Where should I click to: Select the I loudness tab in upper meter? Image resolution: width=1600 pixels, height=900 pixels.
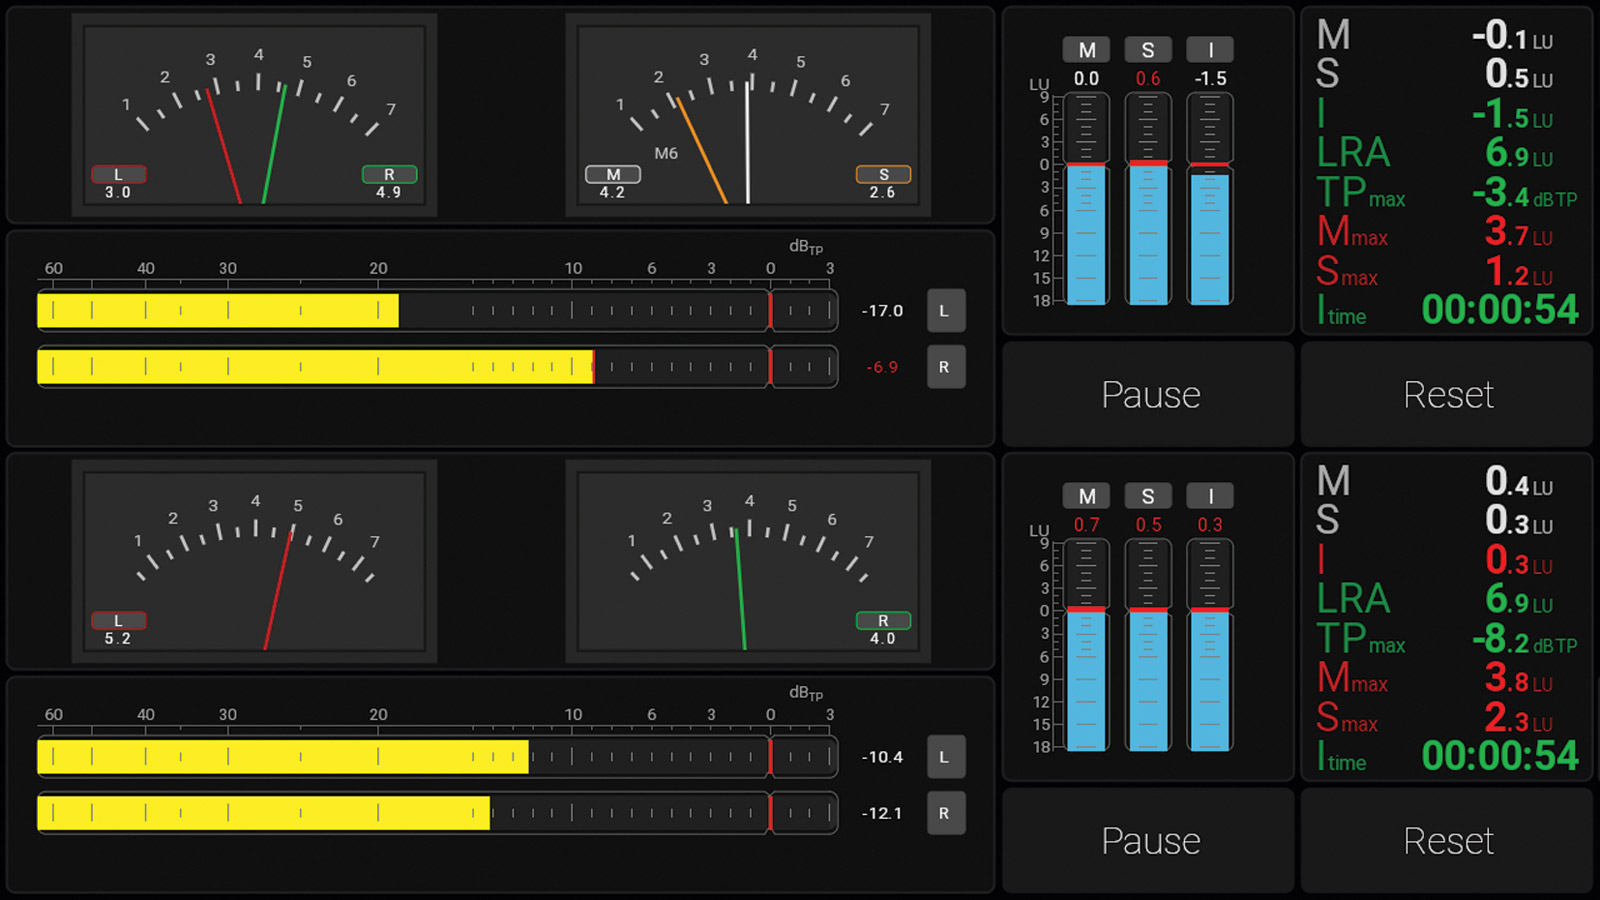pyautogui.click(x=1210, y=50)
